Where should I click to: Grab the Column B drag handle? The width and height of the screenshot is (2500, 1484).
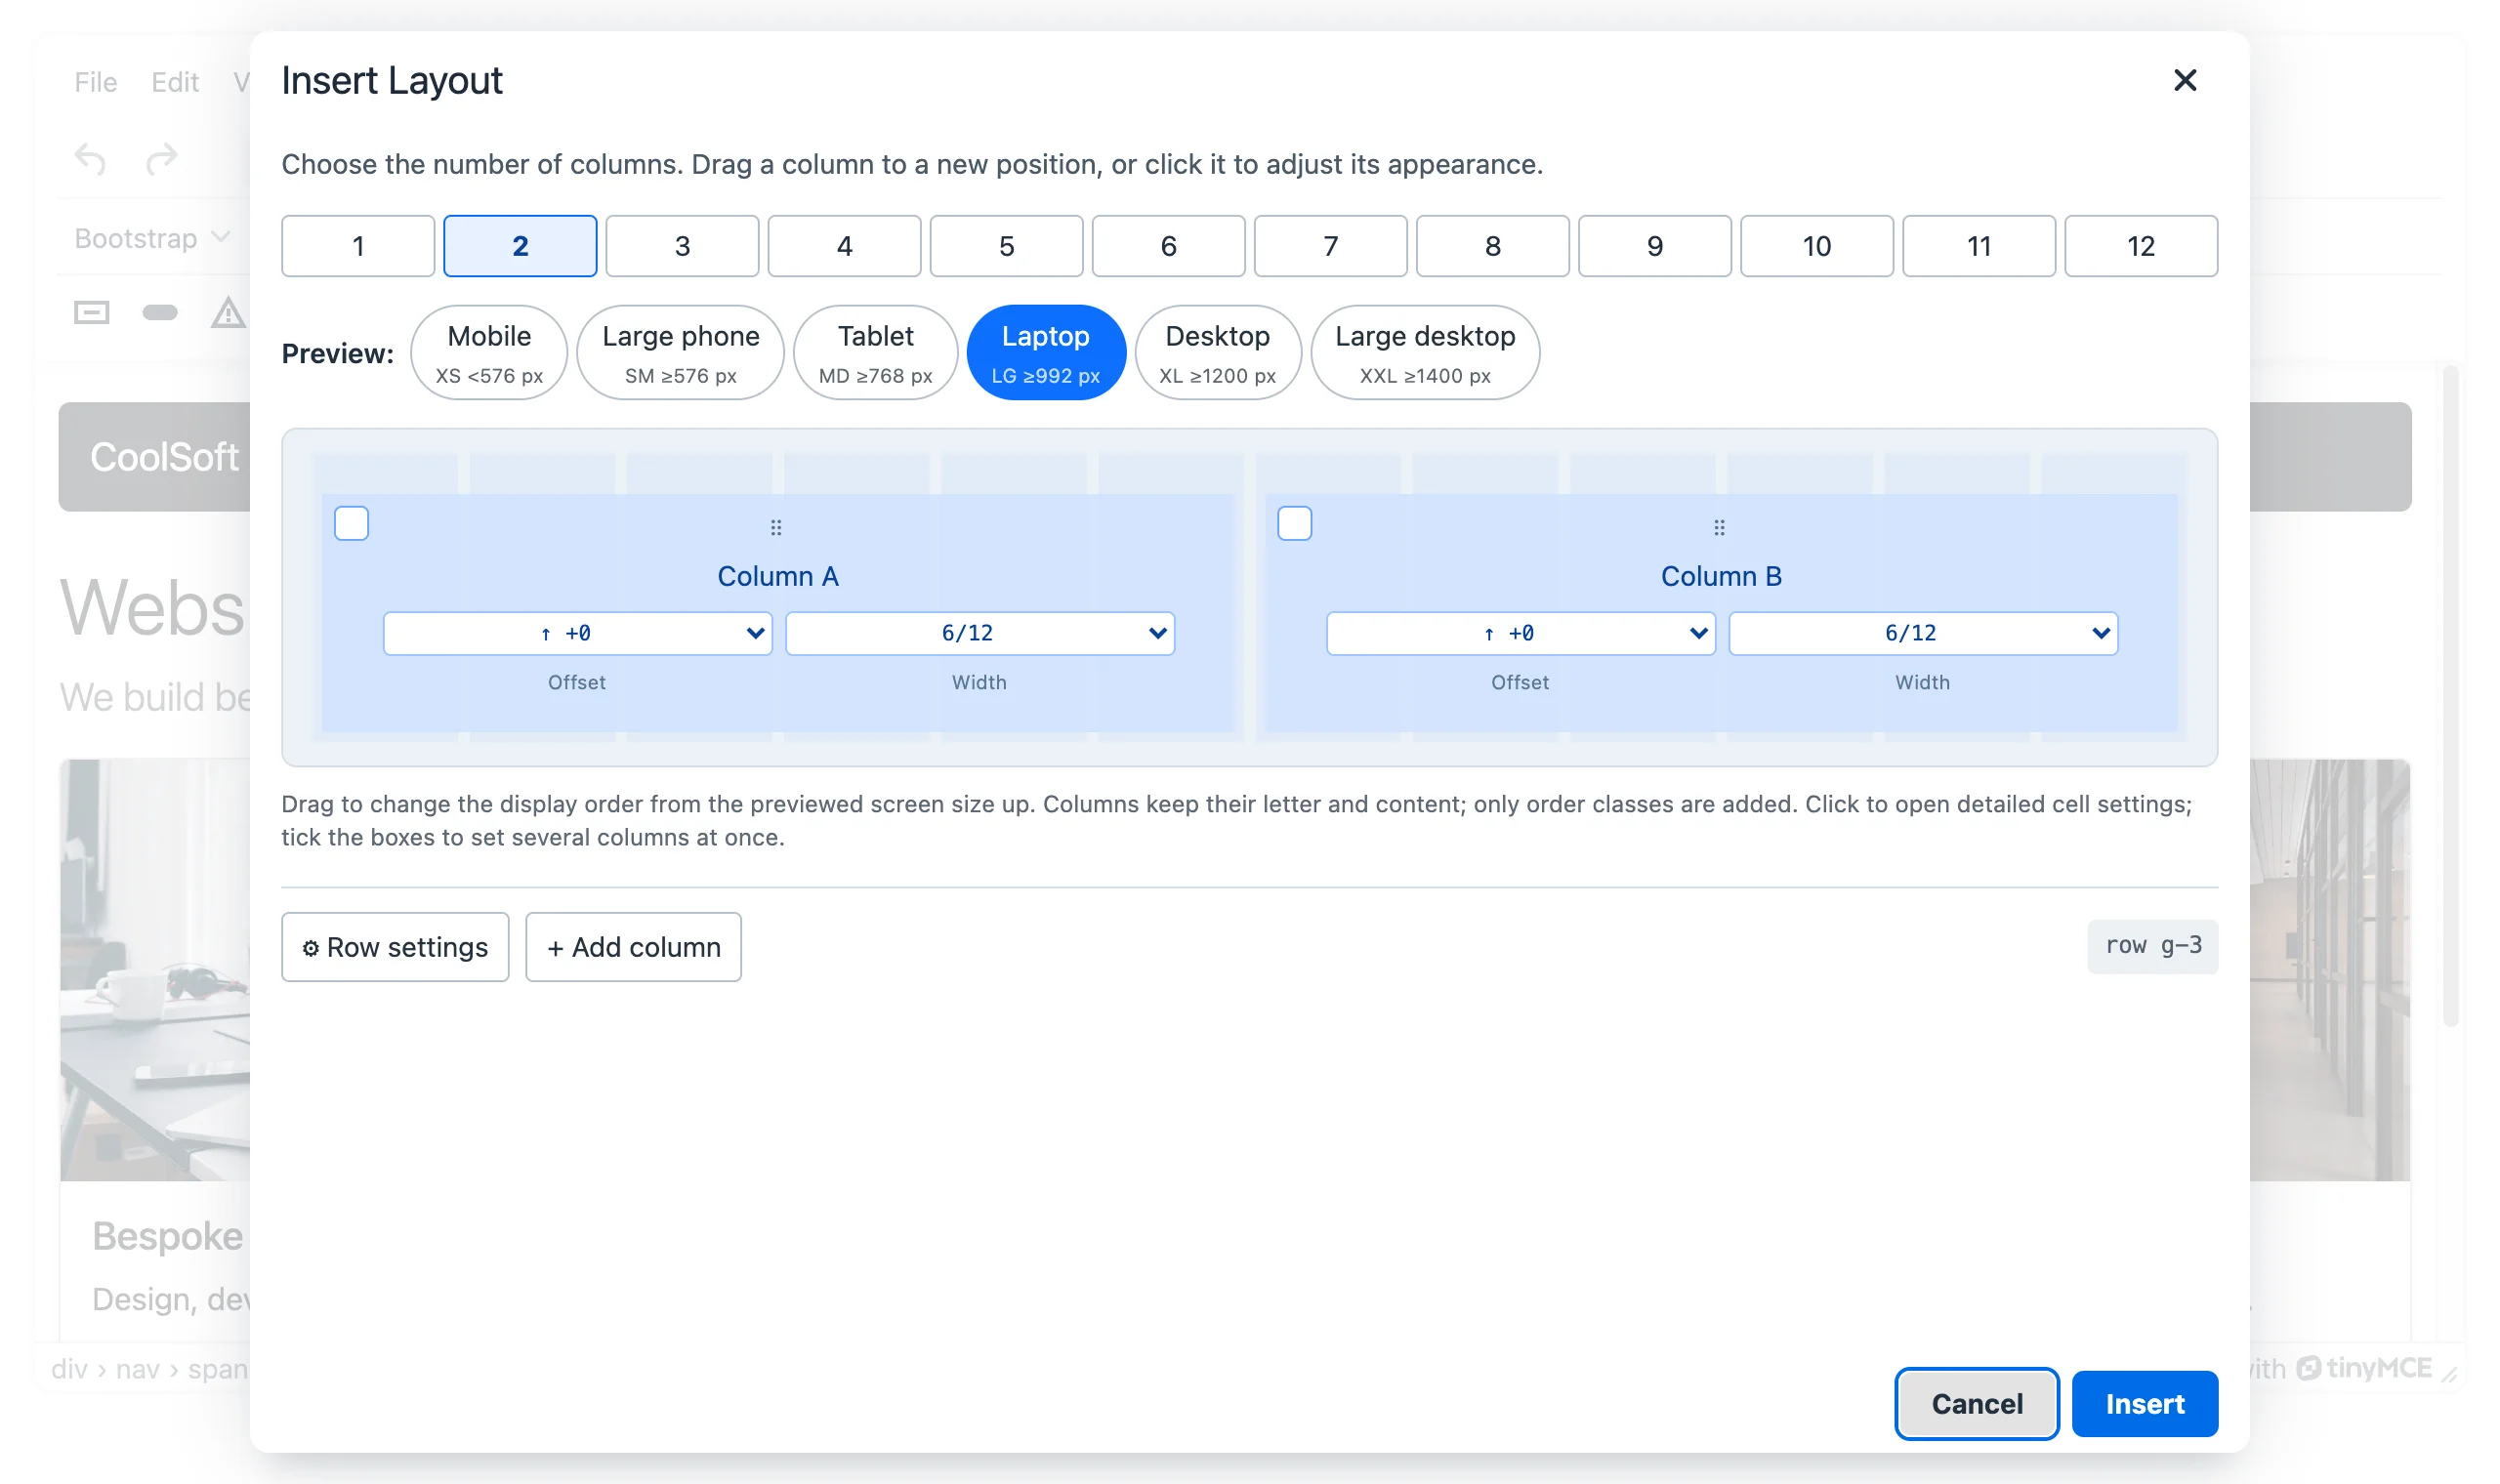point(1719,527)
